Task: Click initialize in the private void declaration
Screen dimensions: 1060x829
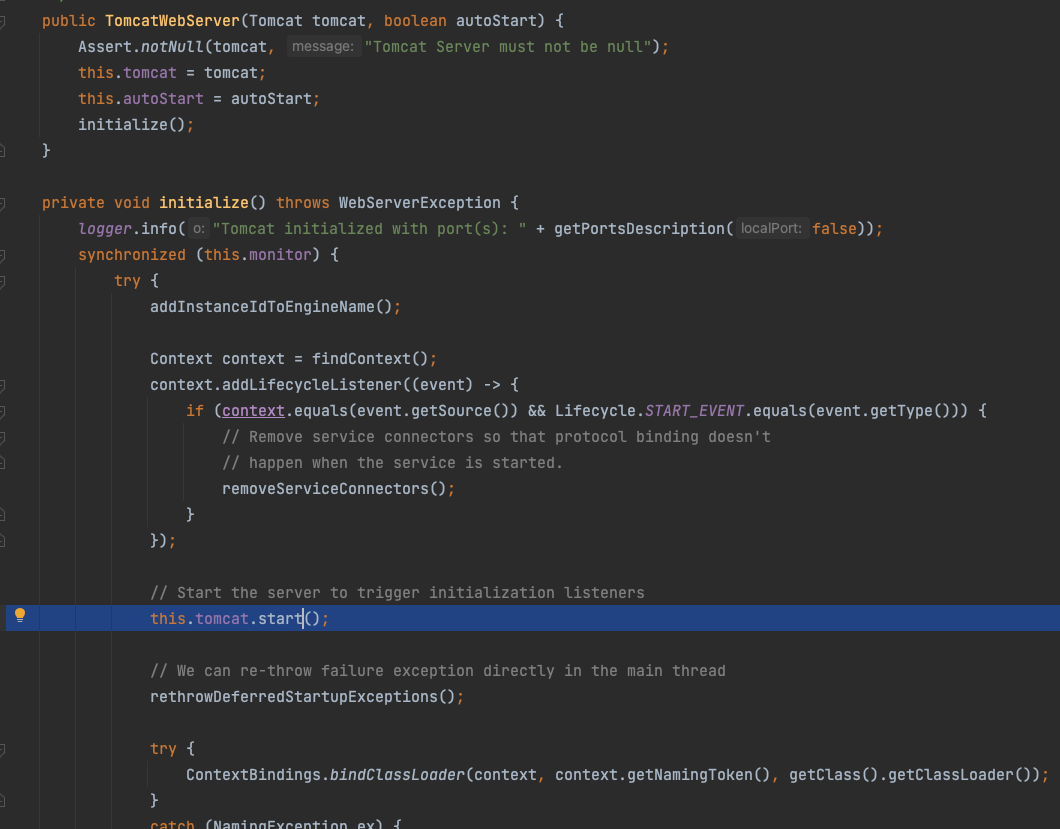Action: click(203, 203)
